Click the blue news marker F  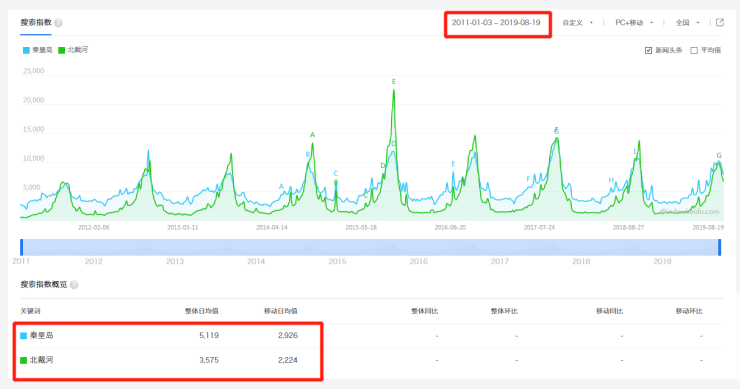coord(528,179)
